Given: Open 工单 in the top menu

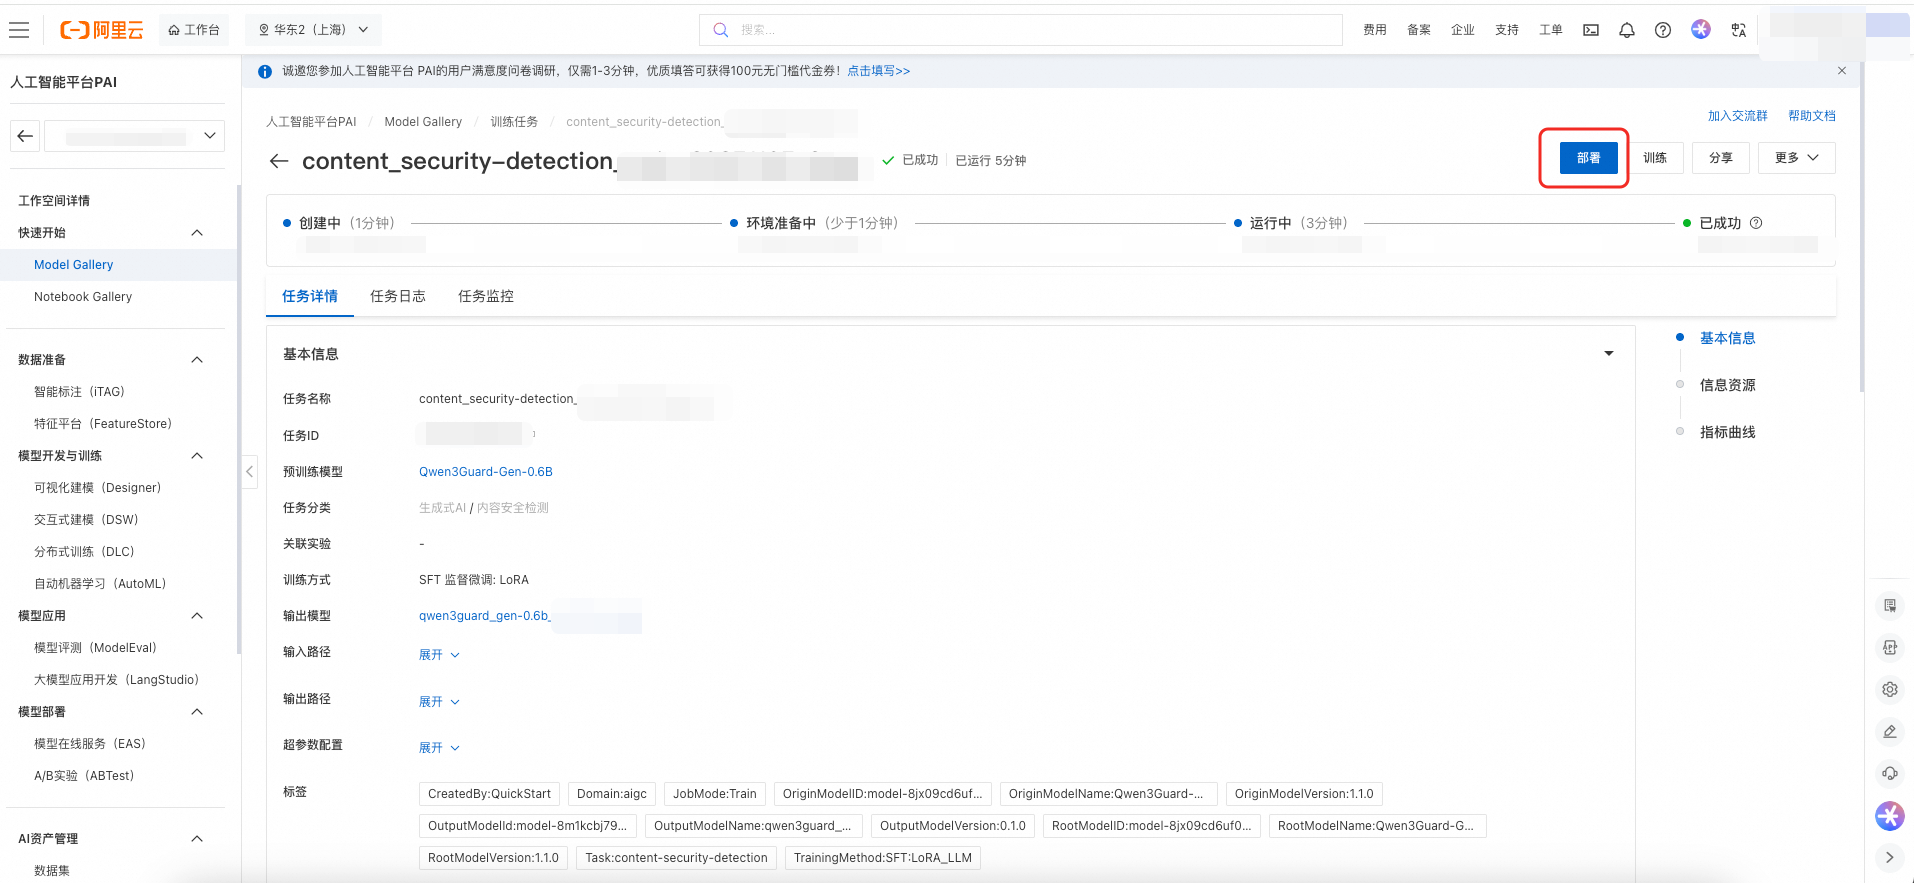Looking at the screenshot, I should pyautogui.click(x=1551, y=30).
